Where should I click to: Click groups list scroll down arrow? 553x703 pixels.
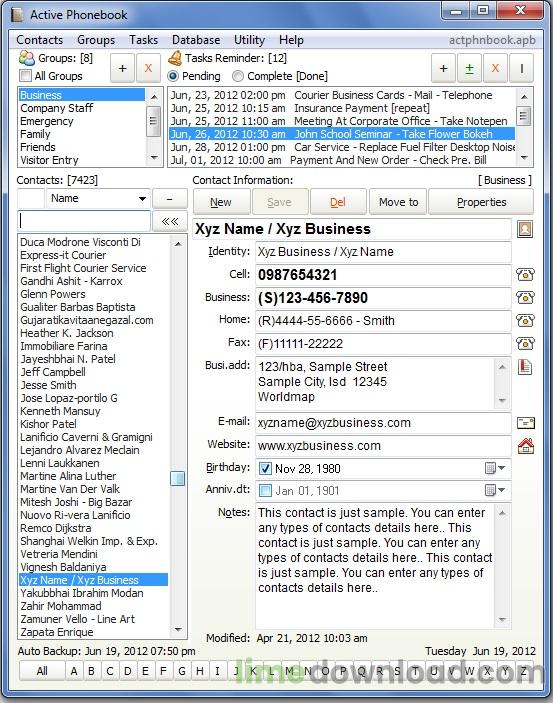pos(154,158)
